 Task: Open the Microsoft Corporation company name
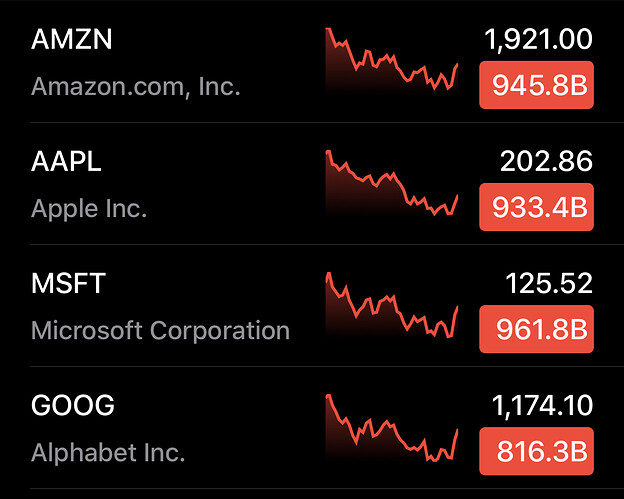click(x=160, y=331)
